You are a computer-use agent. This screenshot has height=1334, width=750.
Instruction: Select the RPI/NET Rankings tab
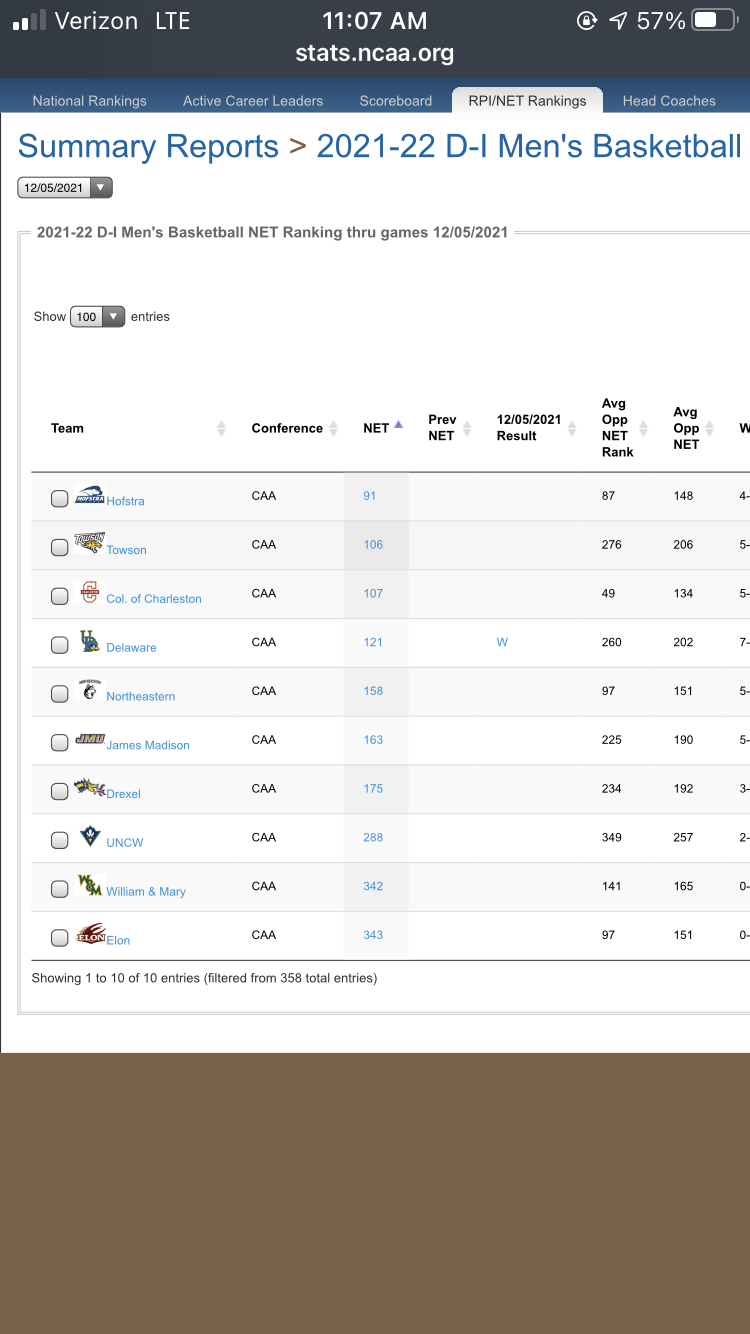527,100
